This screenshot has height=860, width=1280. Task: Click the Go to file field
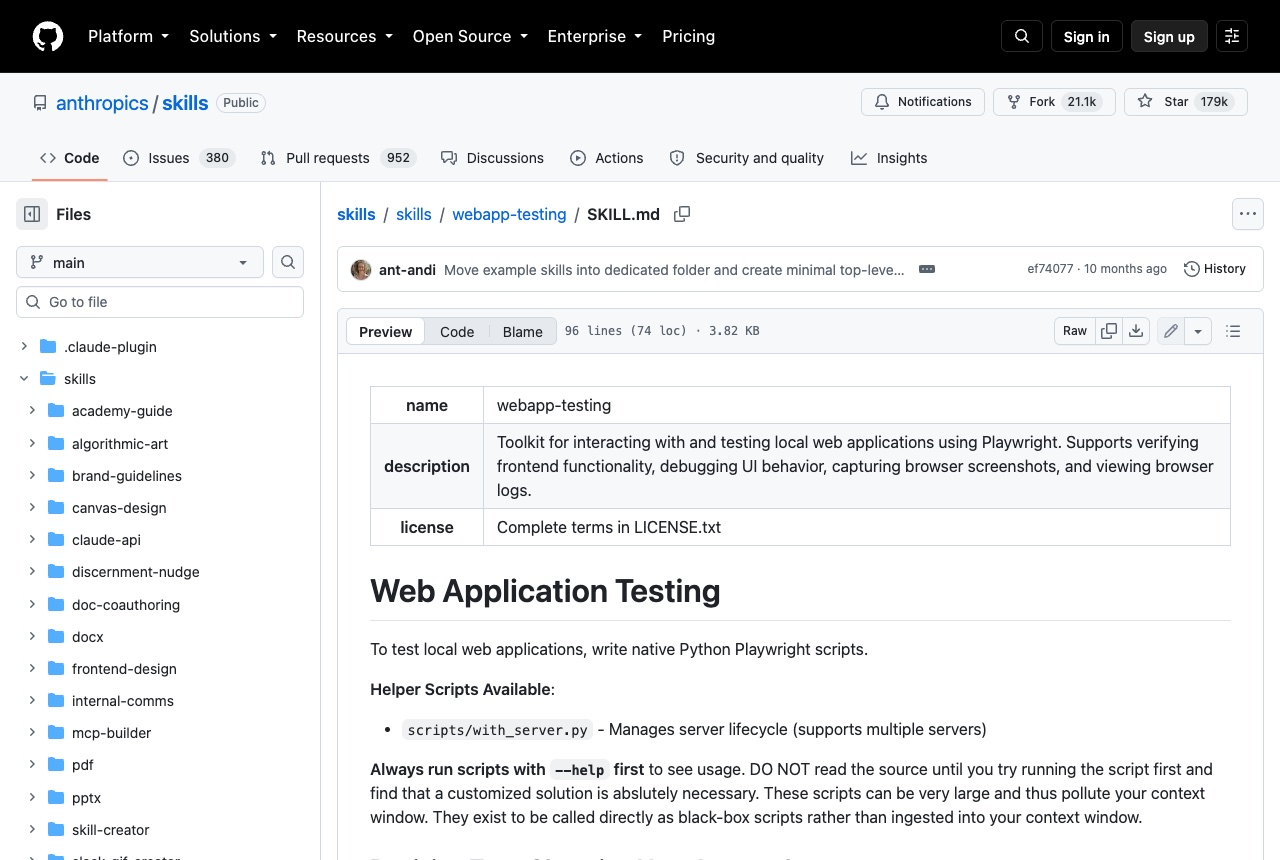(x=160, y=302)
